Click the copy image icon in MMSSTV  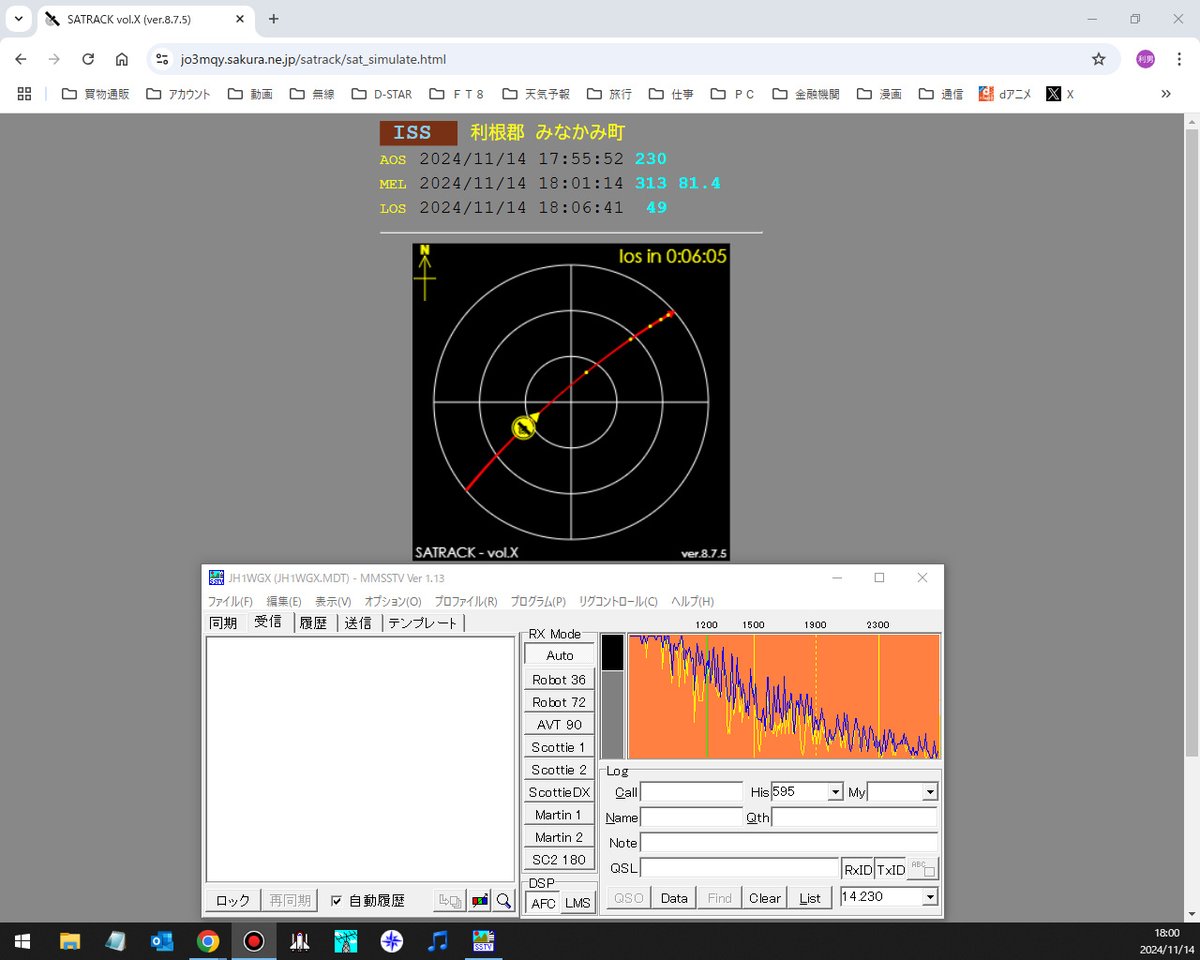pyautogui.click(x=450, y=900)
